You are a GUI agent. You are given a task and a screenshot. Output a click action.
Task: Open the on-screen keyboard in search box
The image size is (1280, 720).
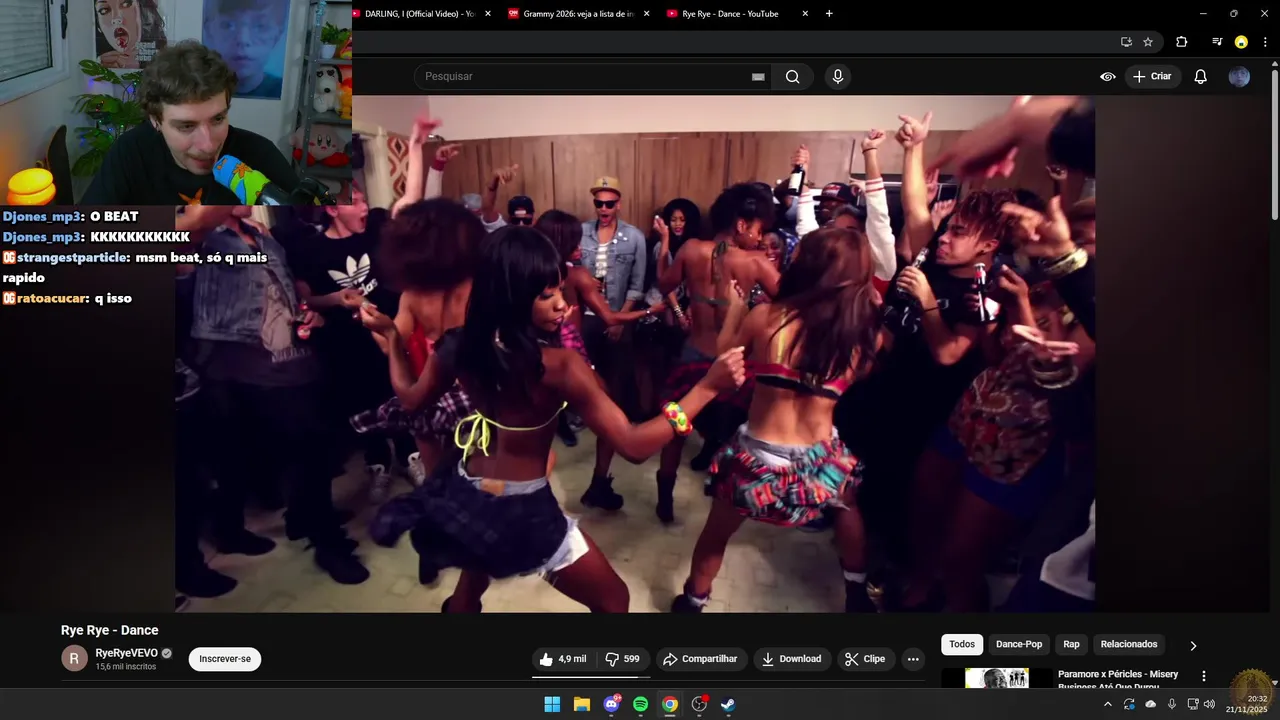click(x=758, y=77)
